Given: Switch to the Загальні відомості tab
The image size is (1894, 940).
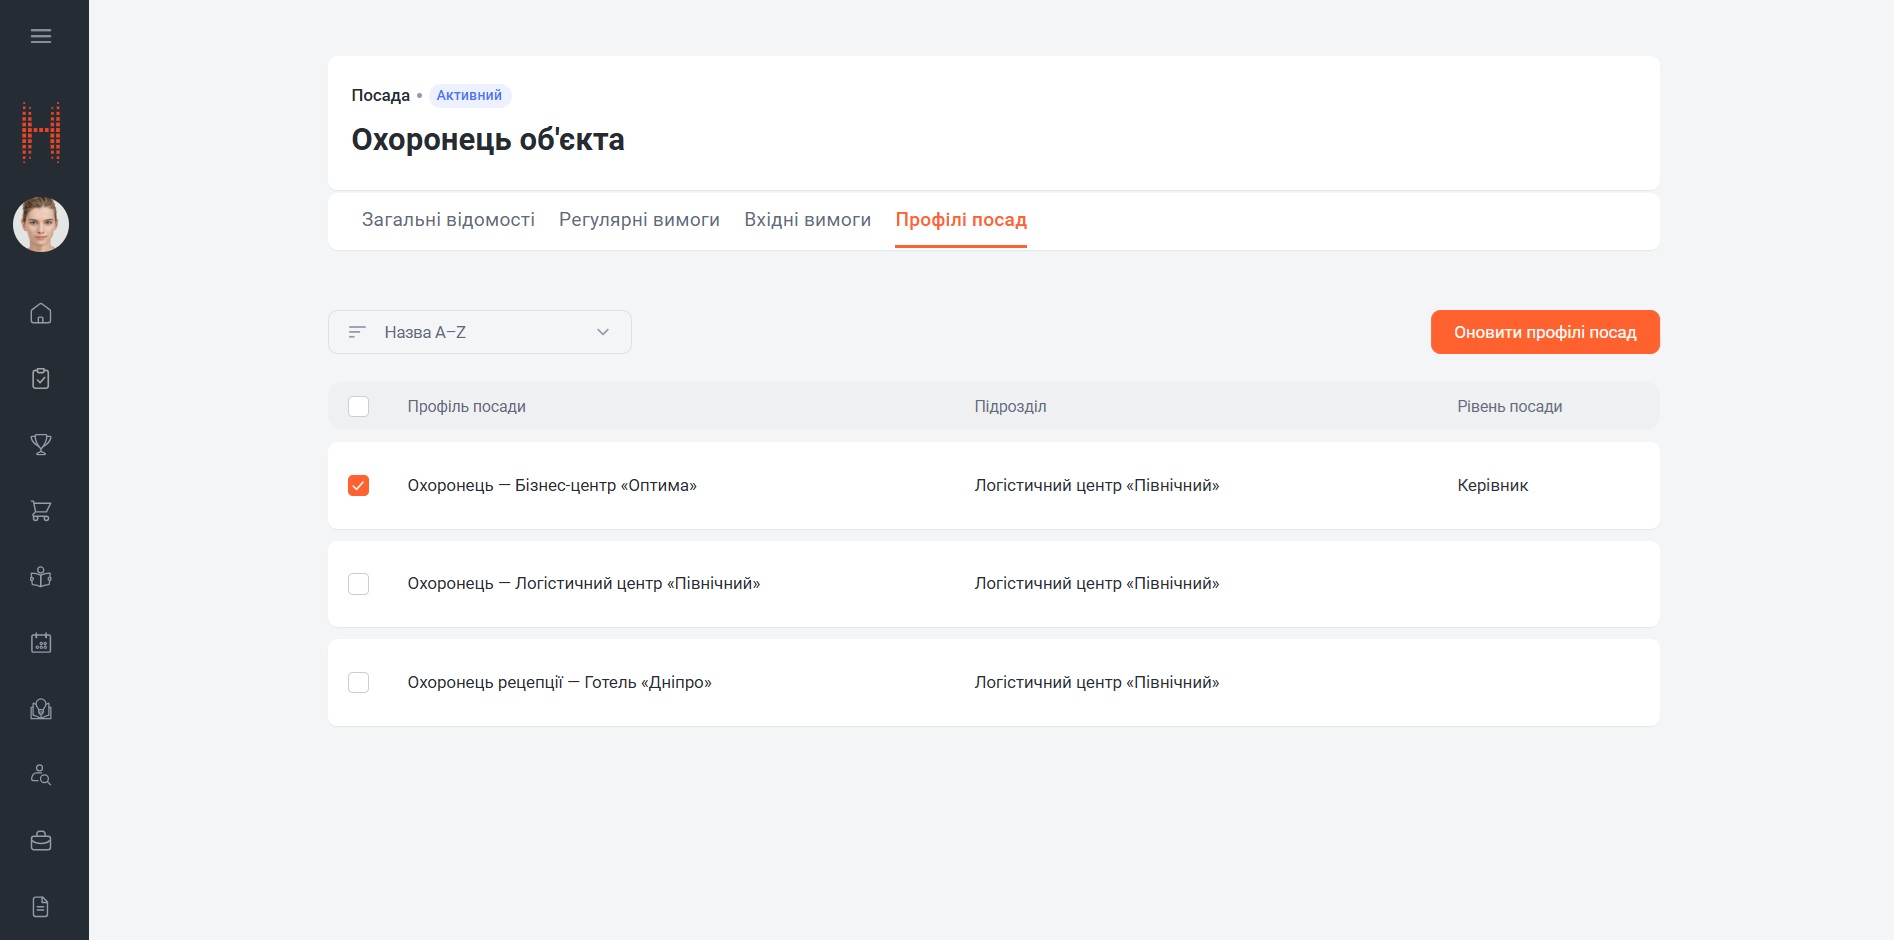Looking at the screenshot, I should coord(448,220).
